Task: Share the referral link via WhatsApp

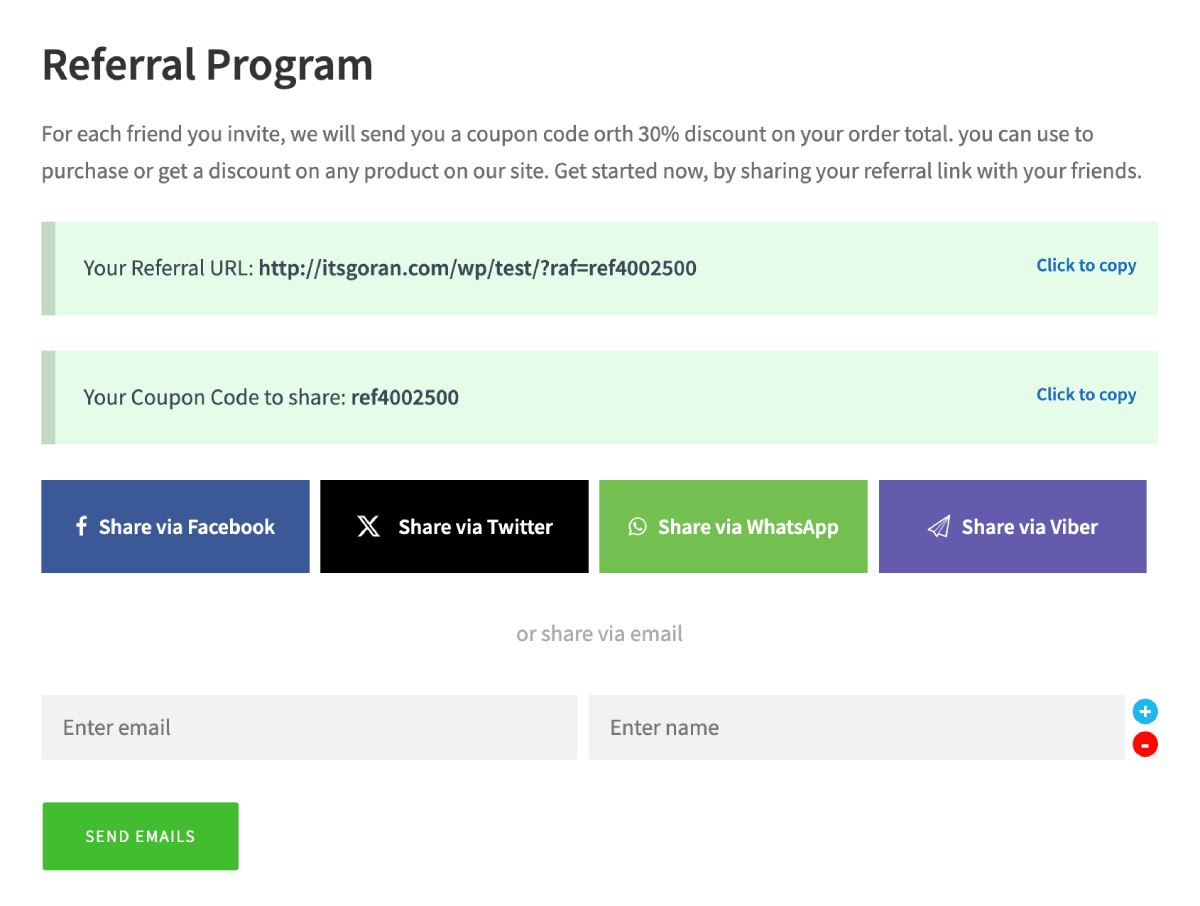Action: pyautogui.click(x=733, y=526)
